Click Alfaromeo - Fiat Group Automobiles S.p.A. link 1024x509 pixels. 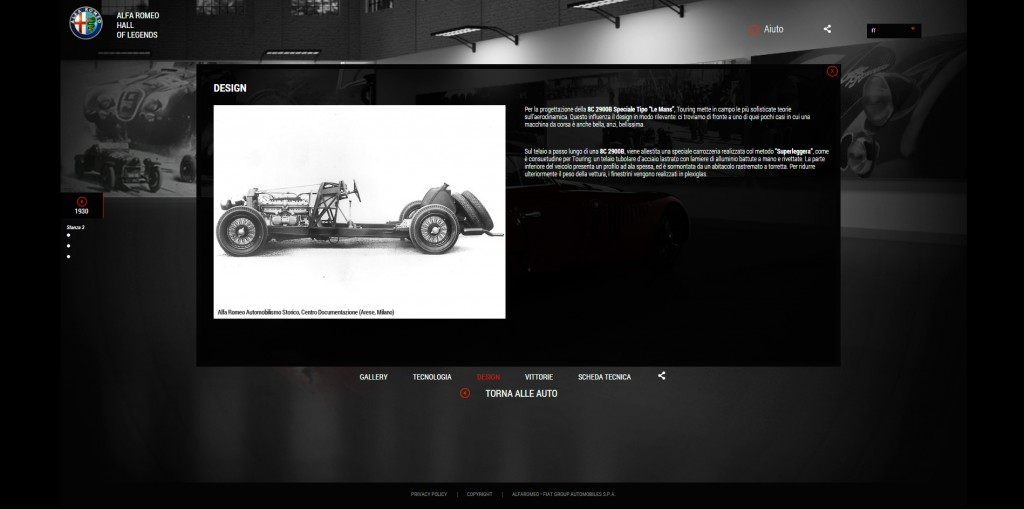click(564, 495)
